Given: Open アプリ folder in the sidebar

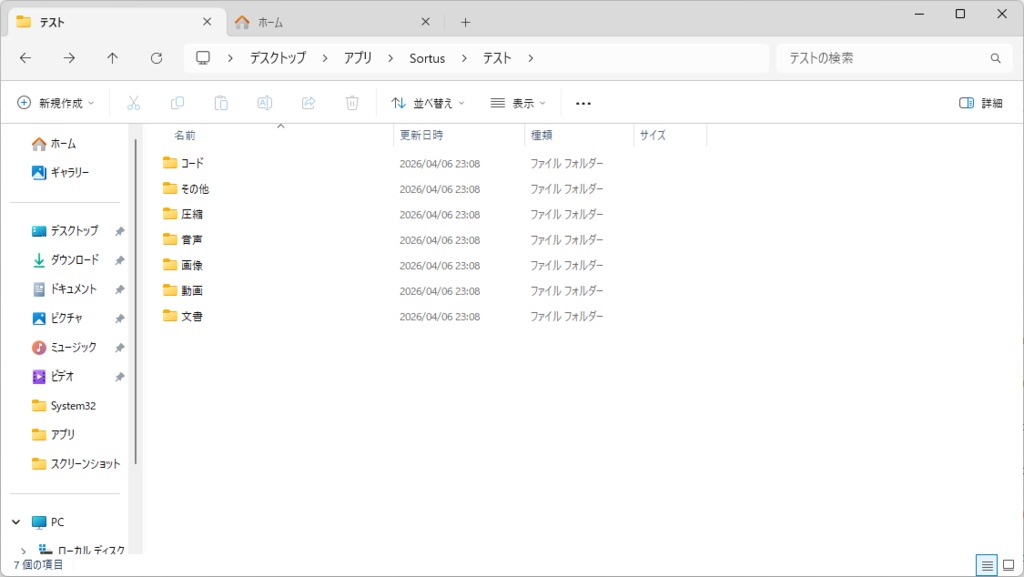Looking at the screenshot, I should 54,435.
